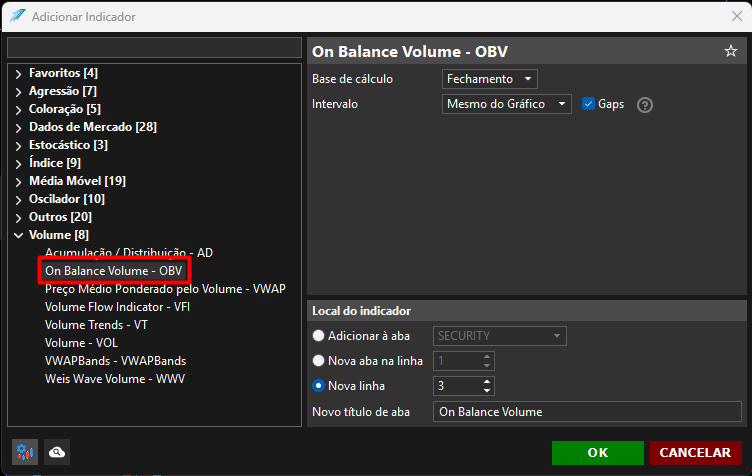Click the red CANCELAR button
This screenshot has width=752, height=476.
coord(695,453)
